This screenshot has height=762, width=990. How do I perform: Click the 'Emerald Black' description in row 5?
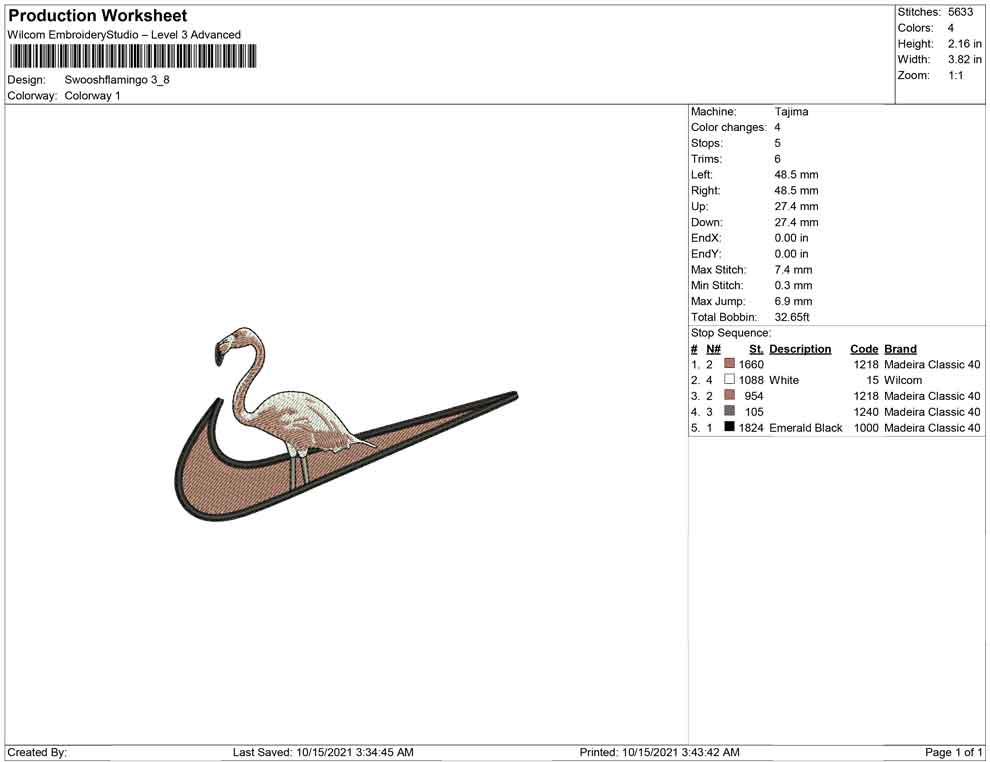click(806, 427)
